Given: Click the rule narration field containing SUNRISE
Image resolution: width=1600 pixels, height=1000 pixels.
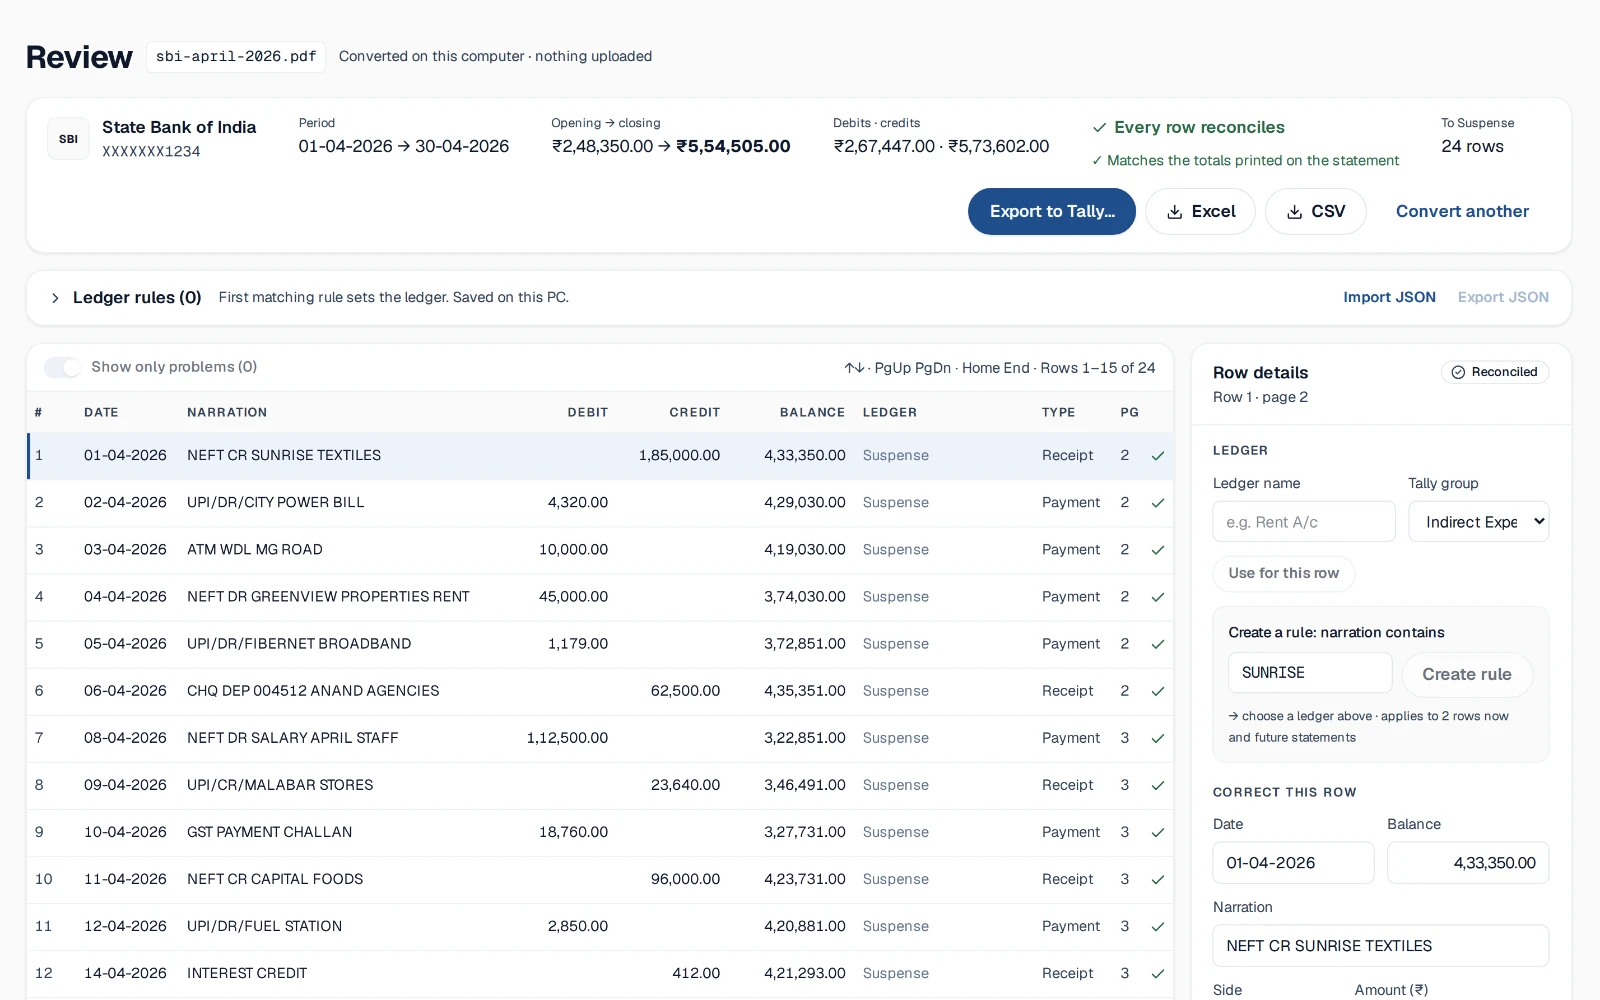Looking at the screenshot, I should (1310, 673).
